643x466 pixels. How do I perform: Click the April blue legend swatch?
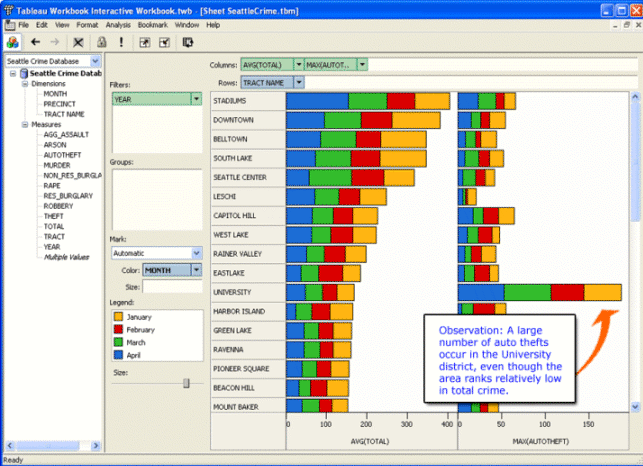[x=118, y=354]
